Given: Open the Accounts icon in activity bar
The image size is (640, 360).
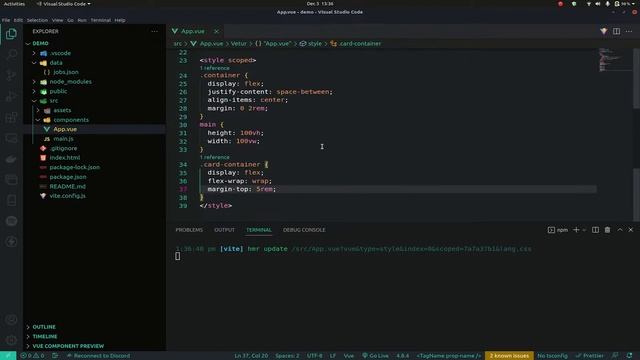Looking at the screenshot, I should (x=11, y=320).
